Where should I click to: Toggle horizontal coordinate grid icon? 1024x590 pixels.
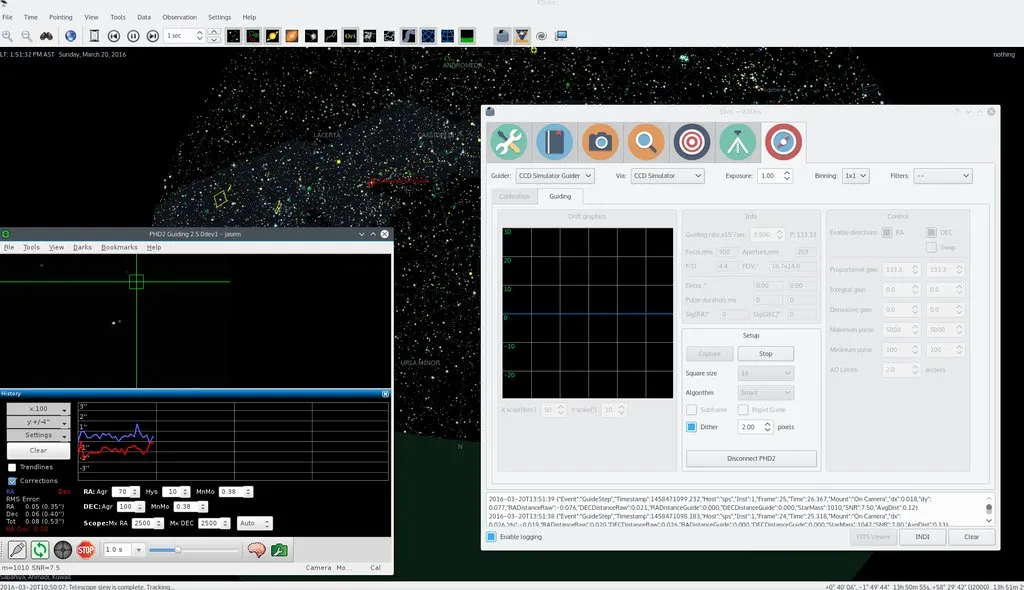click(447, 36)
